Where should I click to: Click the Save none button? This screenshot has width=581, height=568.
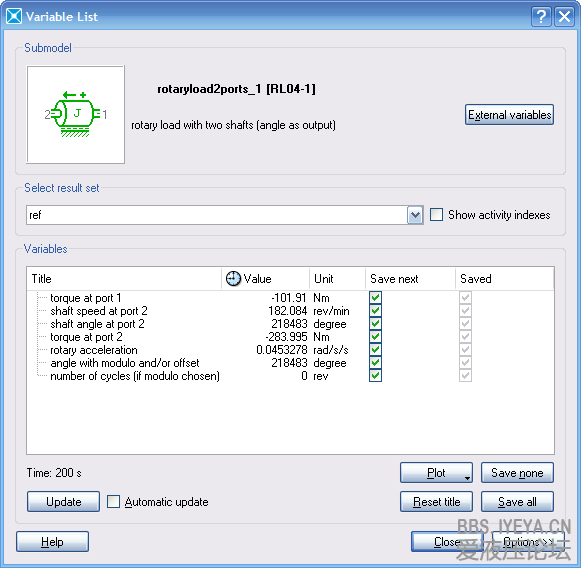(517, 473)
